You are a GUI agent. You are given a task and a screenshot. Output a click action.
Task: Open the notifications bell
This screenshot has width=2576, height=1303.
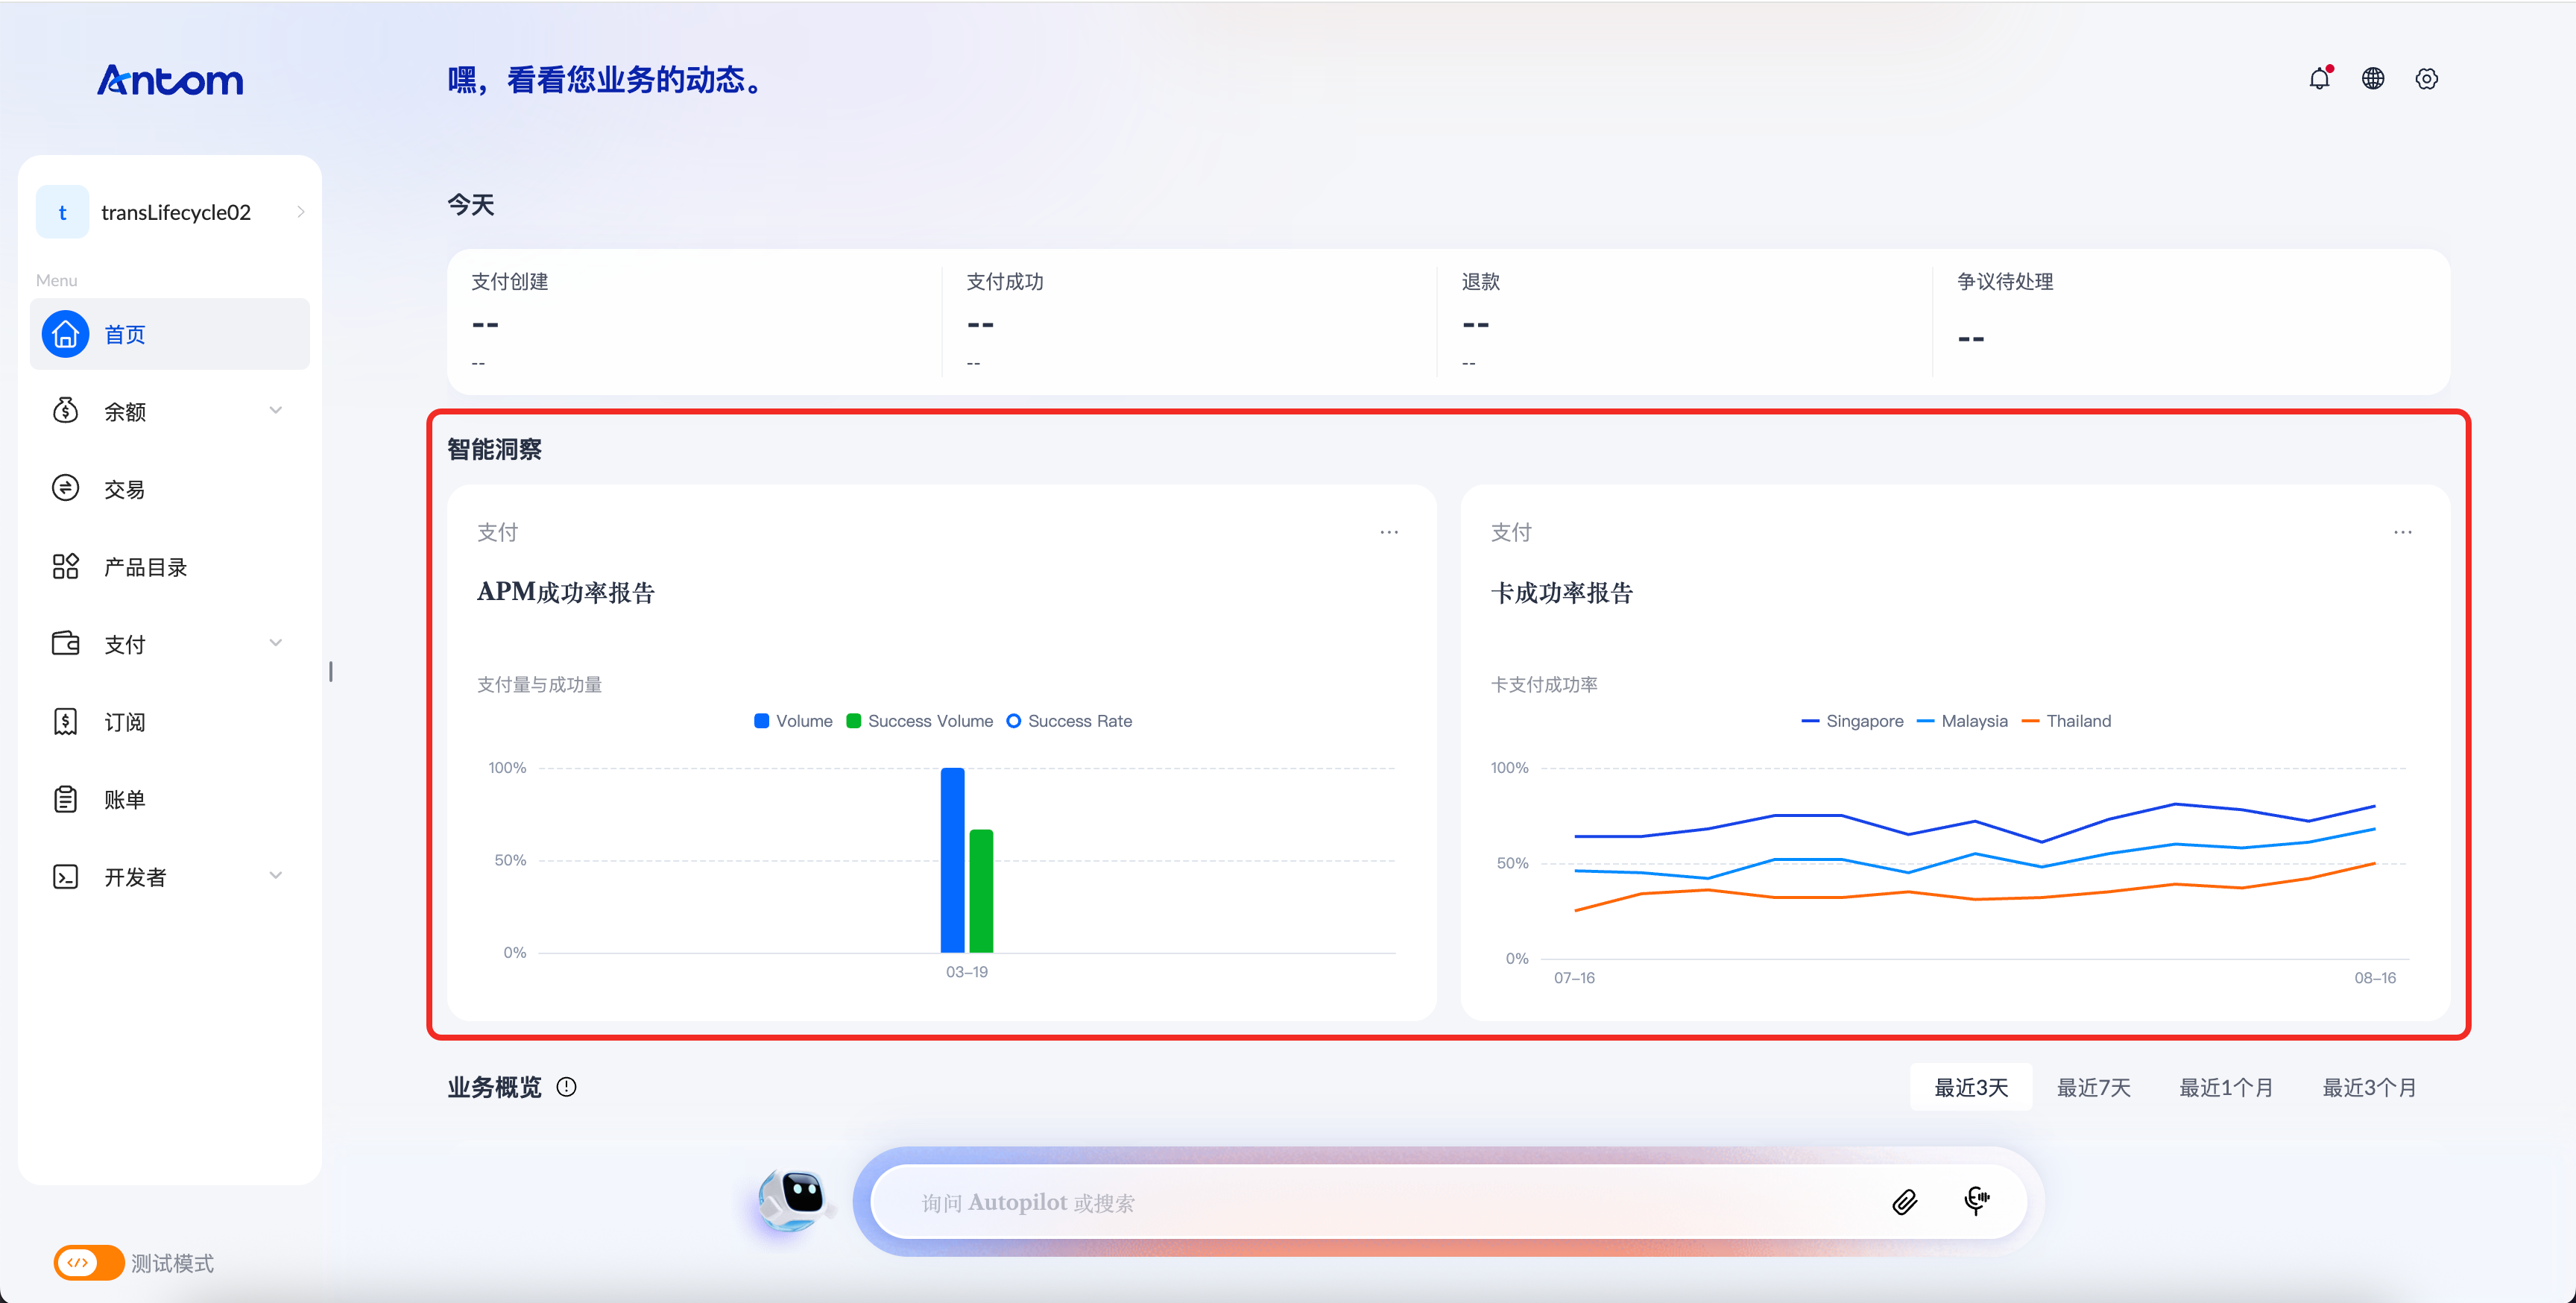[2319, 78]
